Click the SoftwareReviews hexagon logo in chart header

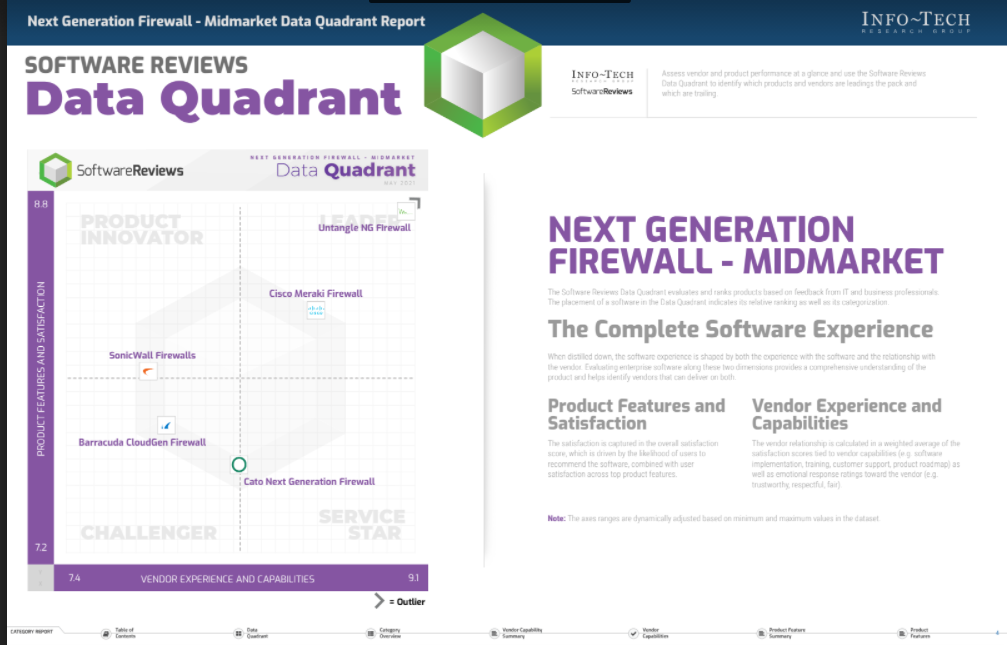coord(55,170)
